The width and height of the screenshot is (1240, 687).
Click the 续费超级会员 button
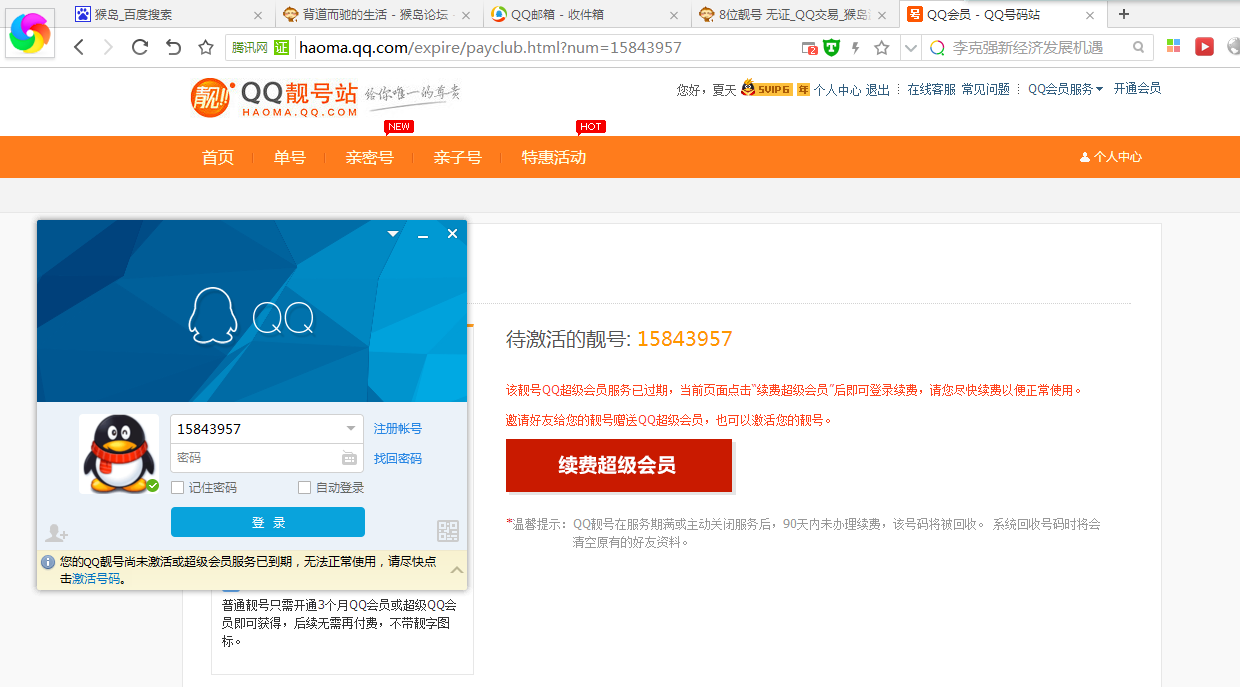point(619,465)
